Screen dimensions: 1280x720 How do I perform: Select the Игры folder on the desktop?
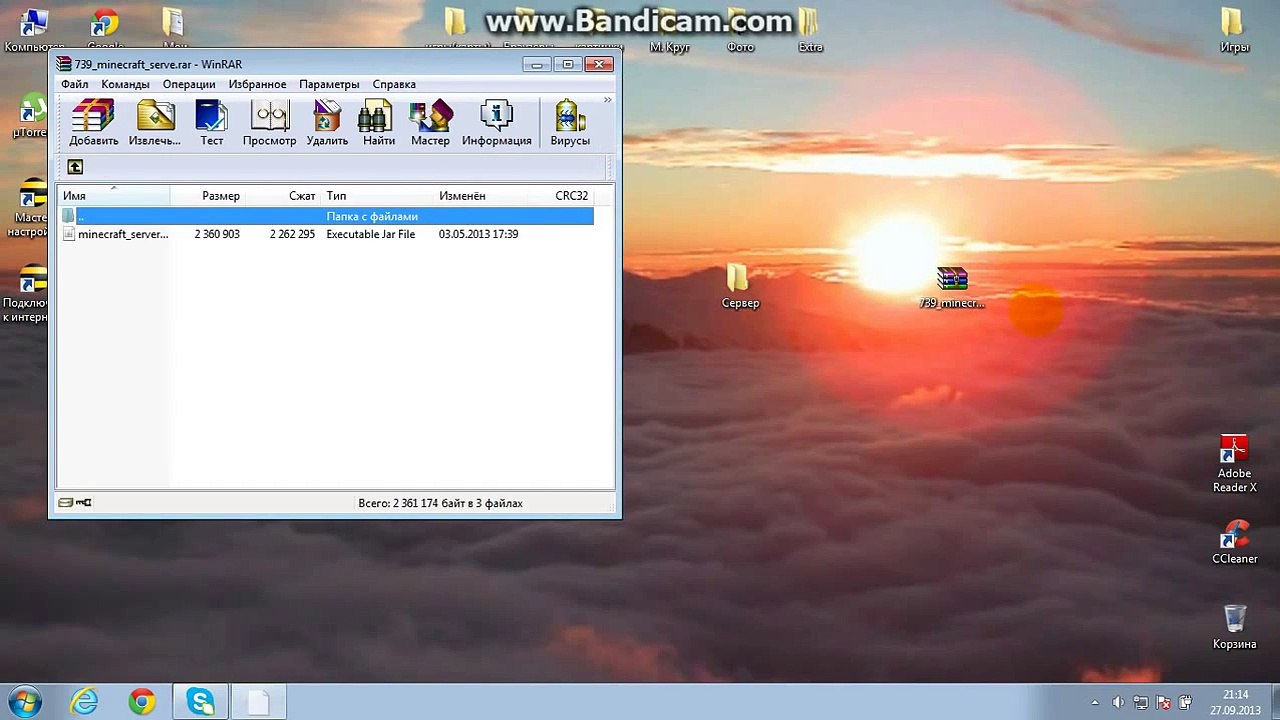pos(1234,30)
